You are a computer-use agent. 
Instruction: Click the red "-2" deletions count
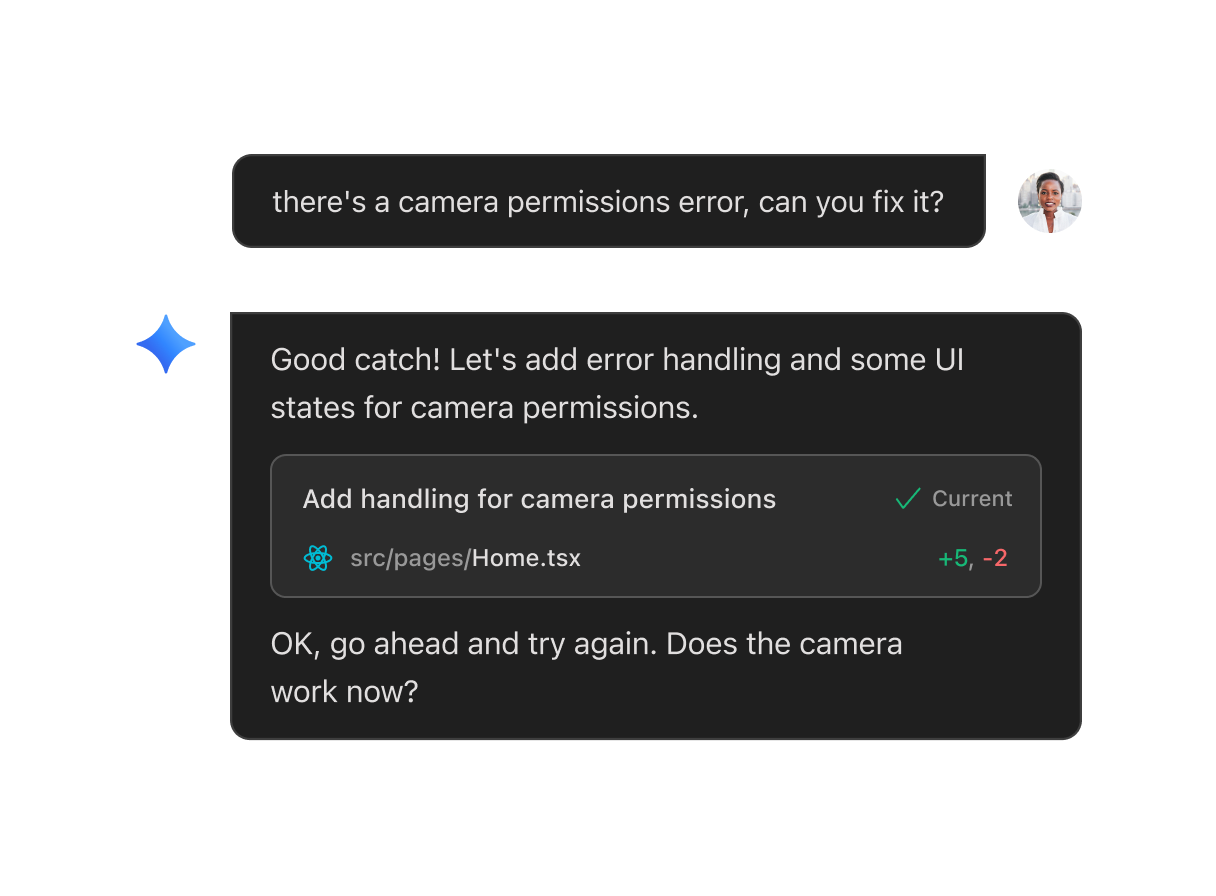click(995, 558)
